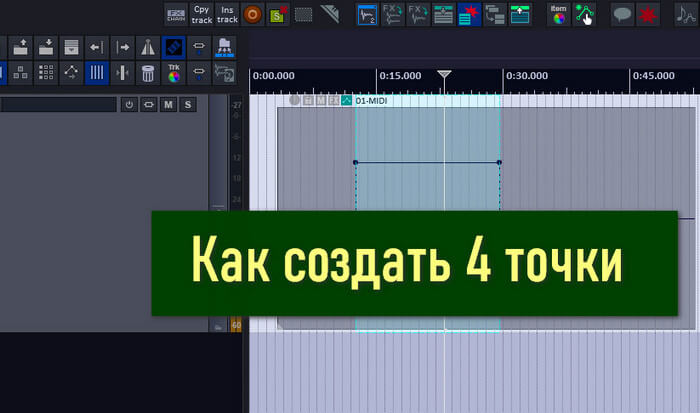Click lower routing connector icon with blue dot
700x413 pixels.
click(x=199, y=73)
